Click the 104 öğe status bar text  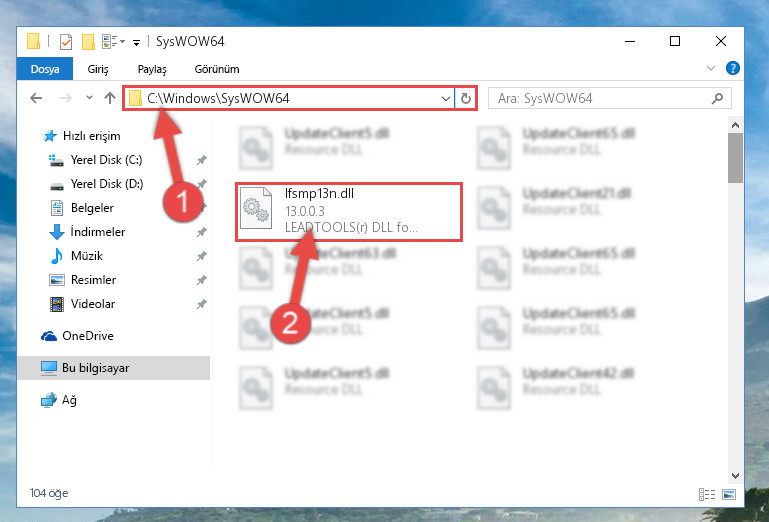tap(49, 493)
